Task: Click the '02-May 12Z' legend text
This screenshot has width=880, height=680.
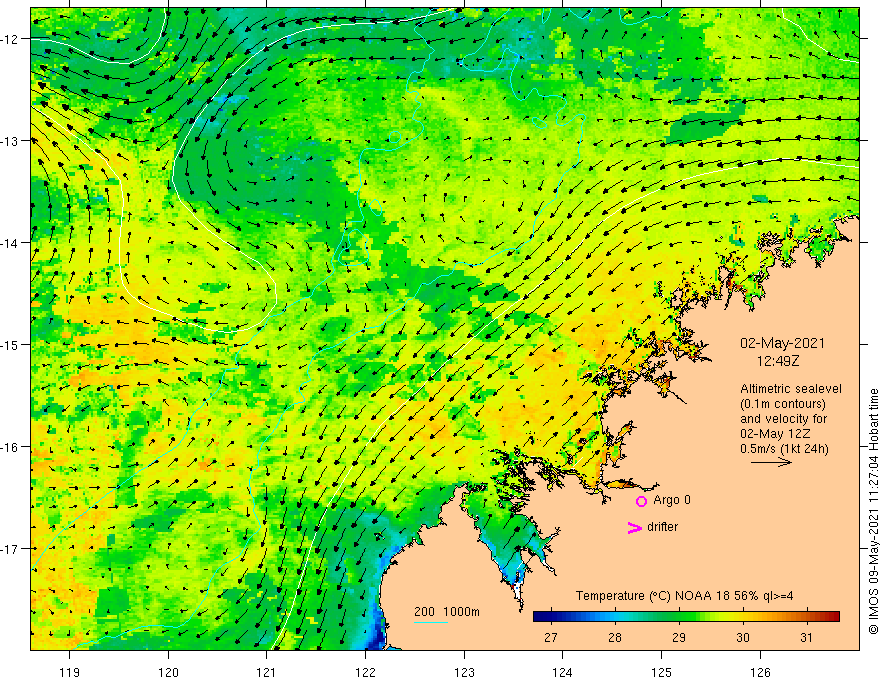Action: click(x=774, y=434)
